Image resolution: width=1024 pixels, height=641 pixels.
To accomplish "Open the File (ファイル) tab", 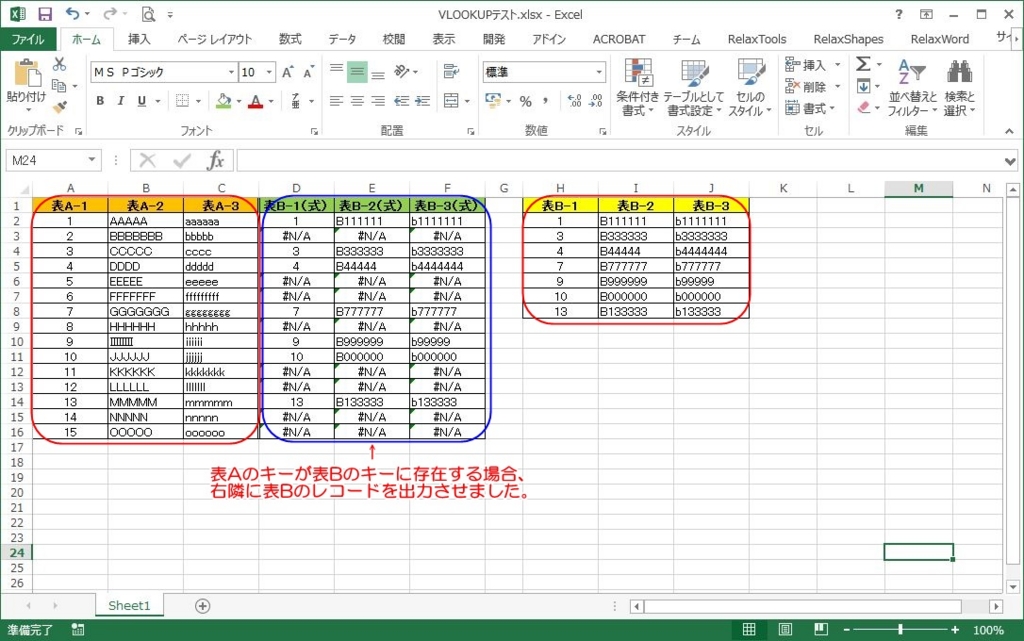I will [x=28, y=39].
